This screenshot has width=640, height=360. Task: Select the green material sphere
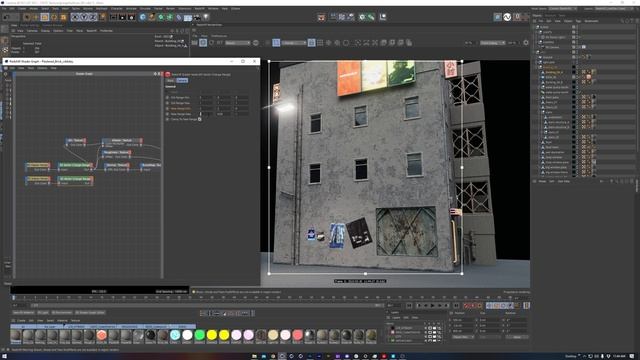point(200,335)
